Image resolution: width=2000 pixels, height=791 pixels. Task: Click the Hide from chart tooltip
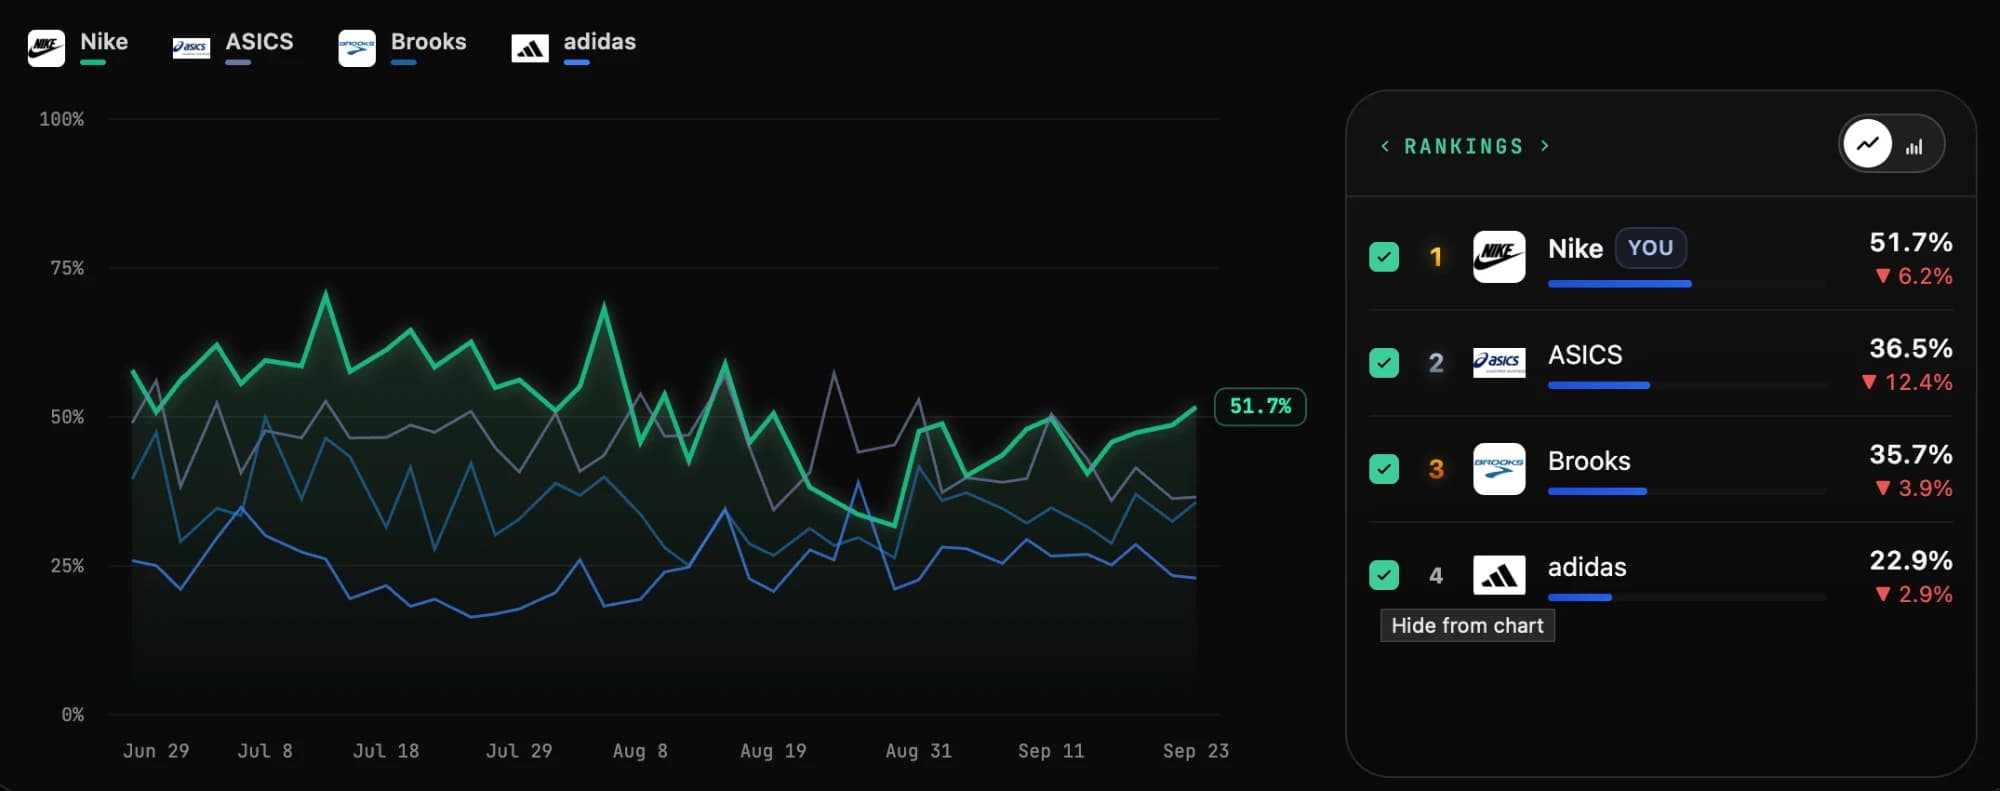pyautogui.click(x=1467, y=626)
